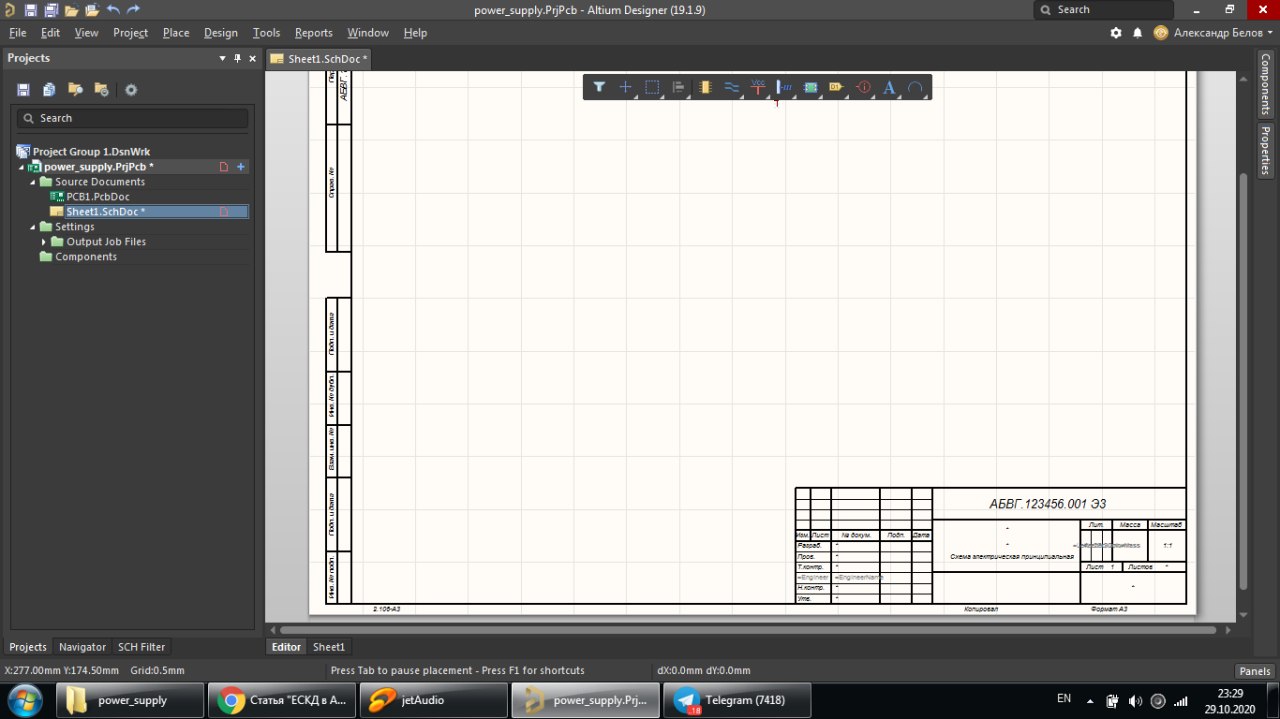This screenshot has height=719, width=1280.
Task: Activate the Sheet1.SchDoc document tab
Action: click(x=320, y=59)
